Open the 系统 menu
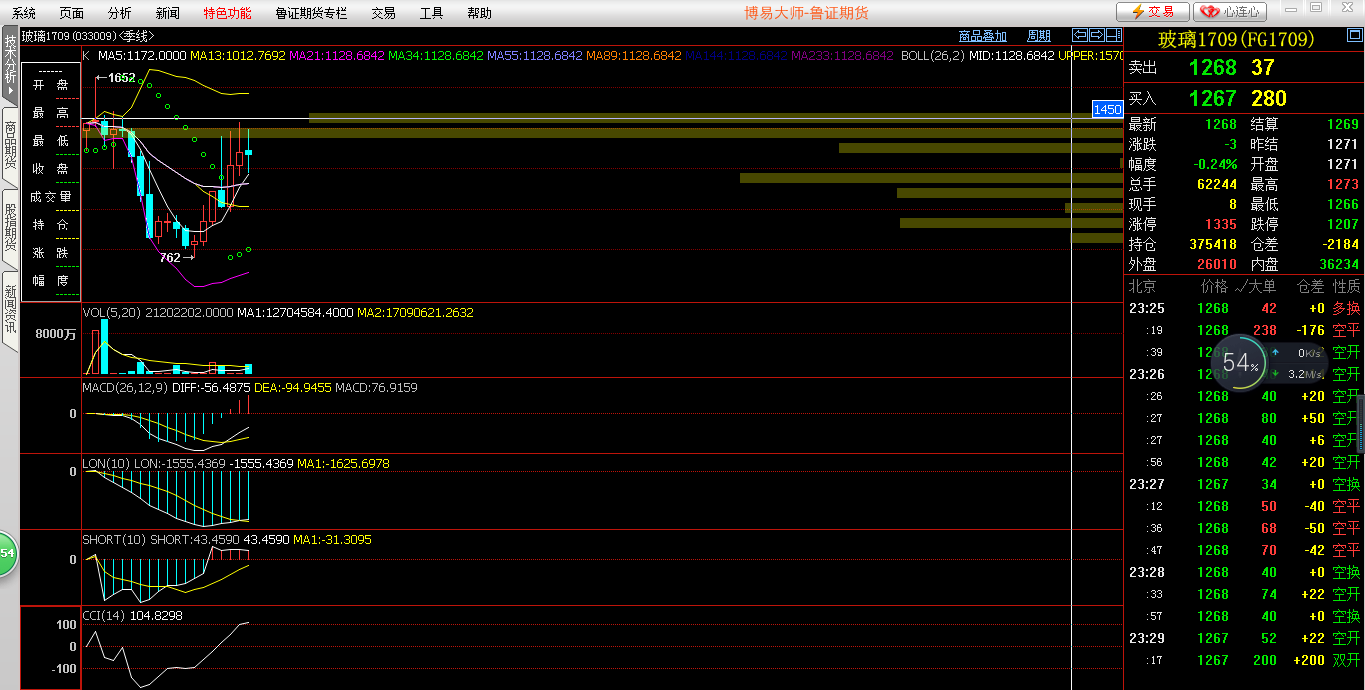This screenshot has height=690, width=1365. 24,13
